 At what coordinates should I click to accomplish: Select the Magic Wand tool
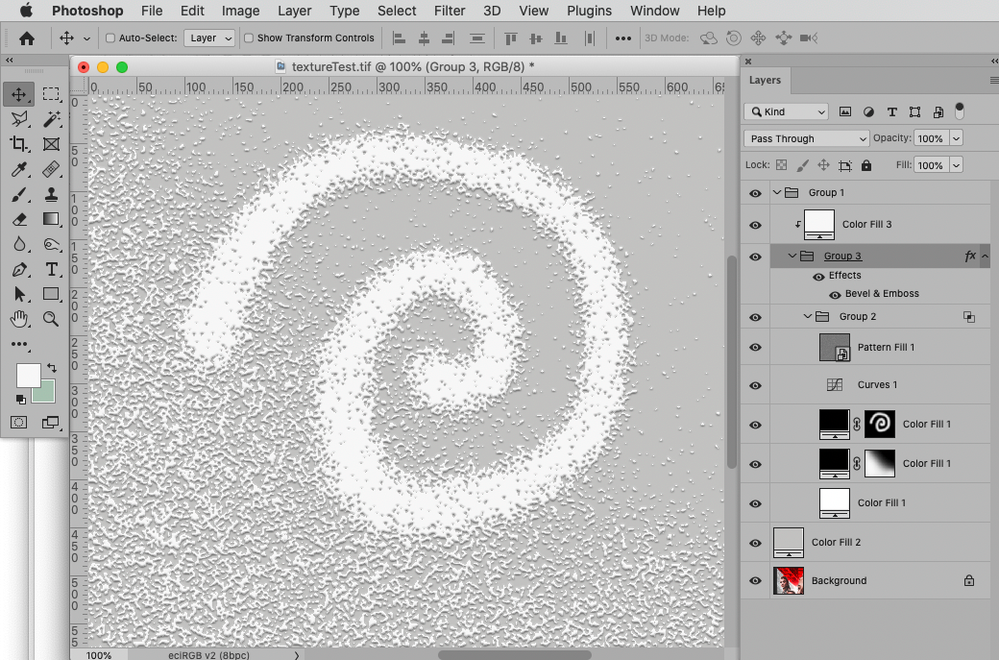point(51,119)
